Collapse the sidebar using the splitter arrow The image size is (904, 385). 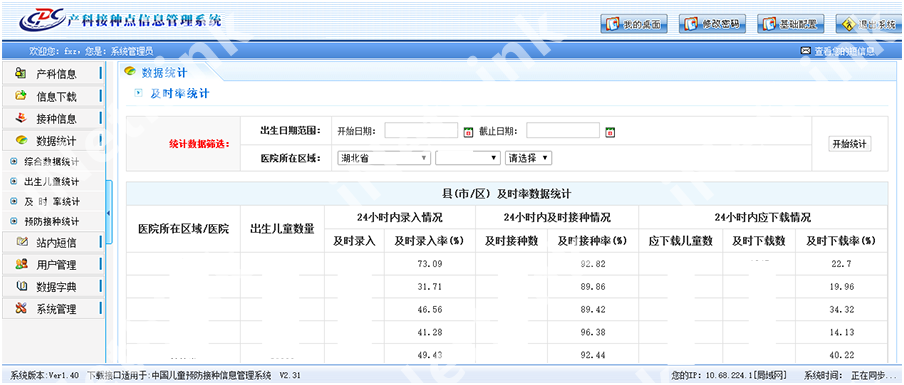click(109, 213)
